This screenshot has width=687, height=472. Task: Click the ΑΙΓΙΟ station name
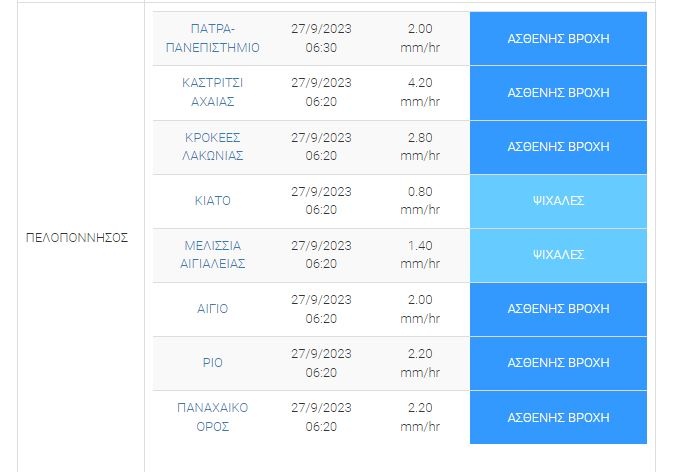point(212,308)
